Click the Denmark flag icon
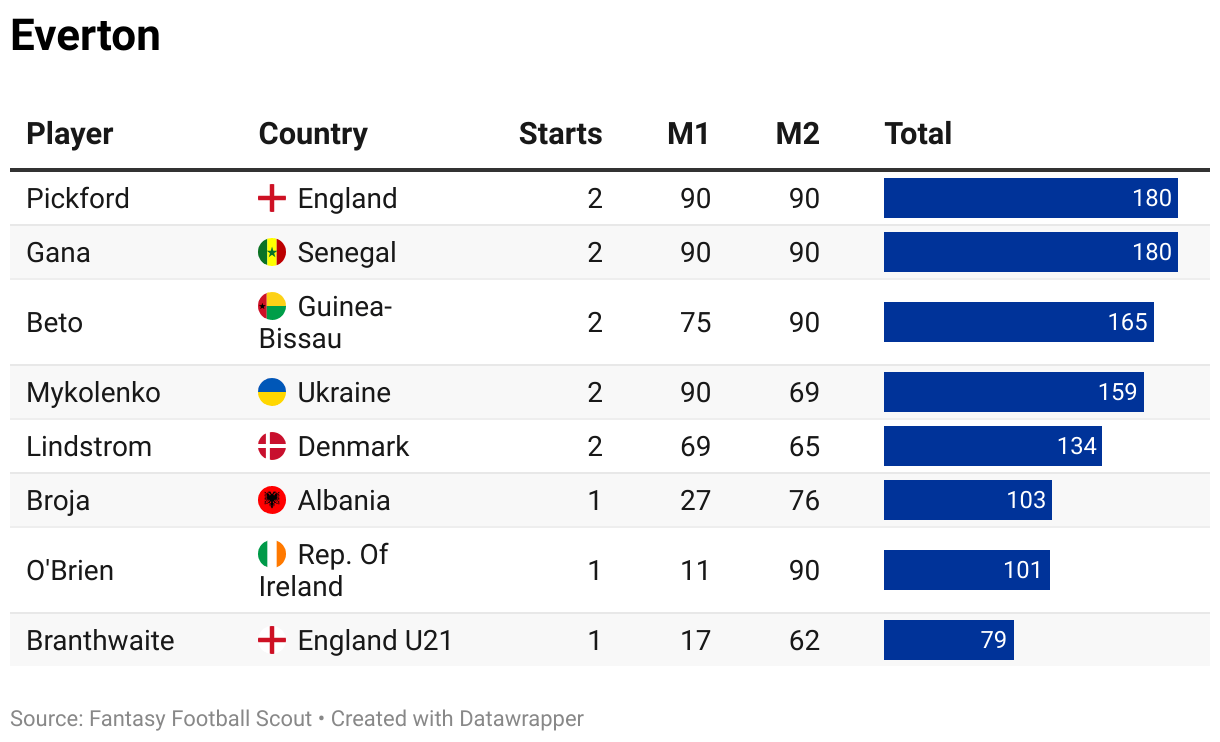1220x742 pixels. (x=272, y=446)
